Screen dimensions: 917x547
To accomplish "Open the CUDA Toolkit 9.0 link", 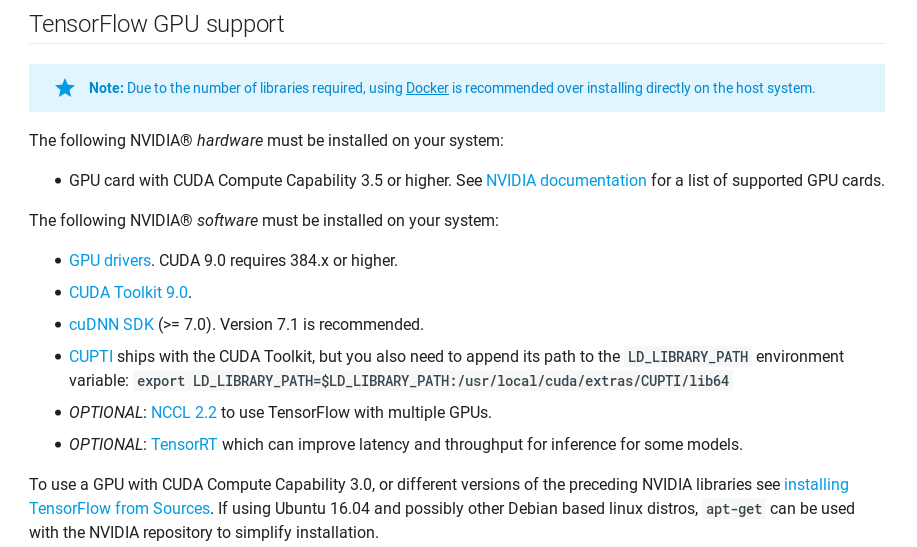I will tap(128, 293).
